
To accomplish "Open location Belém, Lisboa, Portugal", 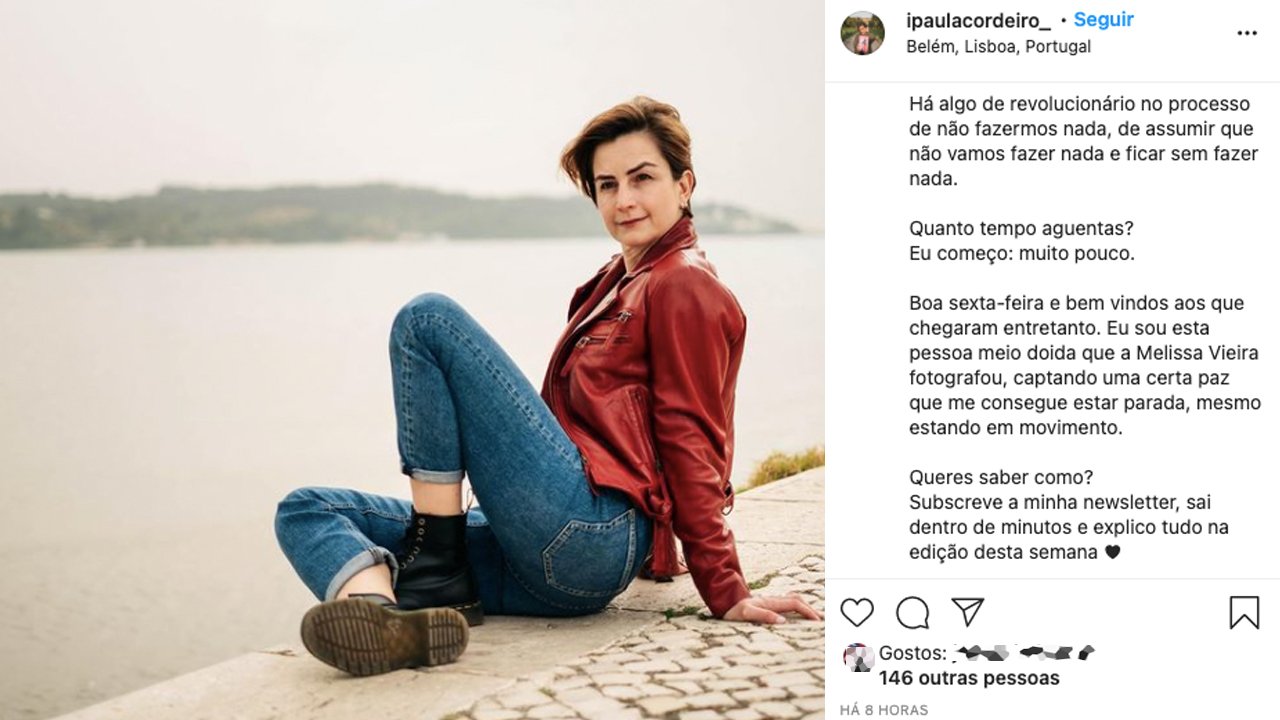I will pyautogui.click(x=998, y=46).
